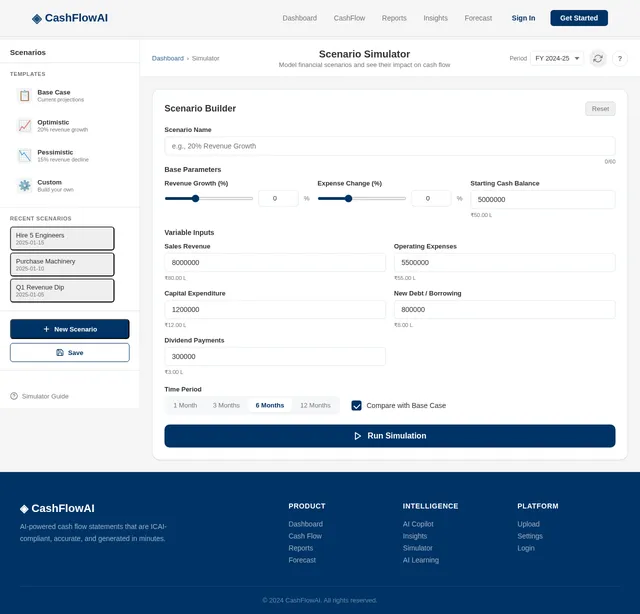
Task: Open Insights in the top navigation
Action: click(x=436, y=18)
